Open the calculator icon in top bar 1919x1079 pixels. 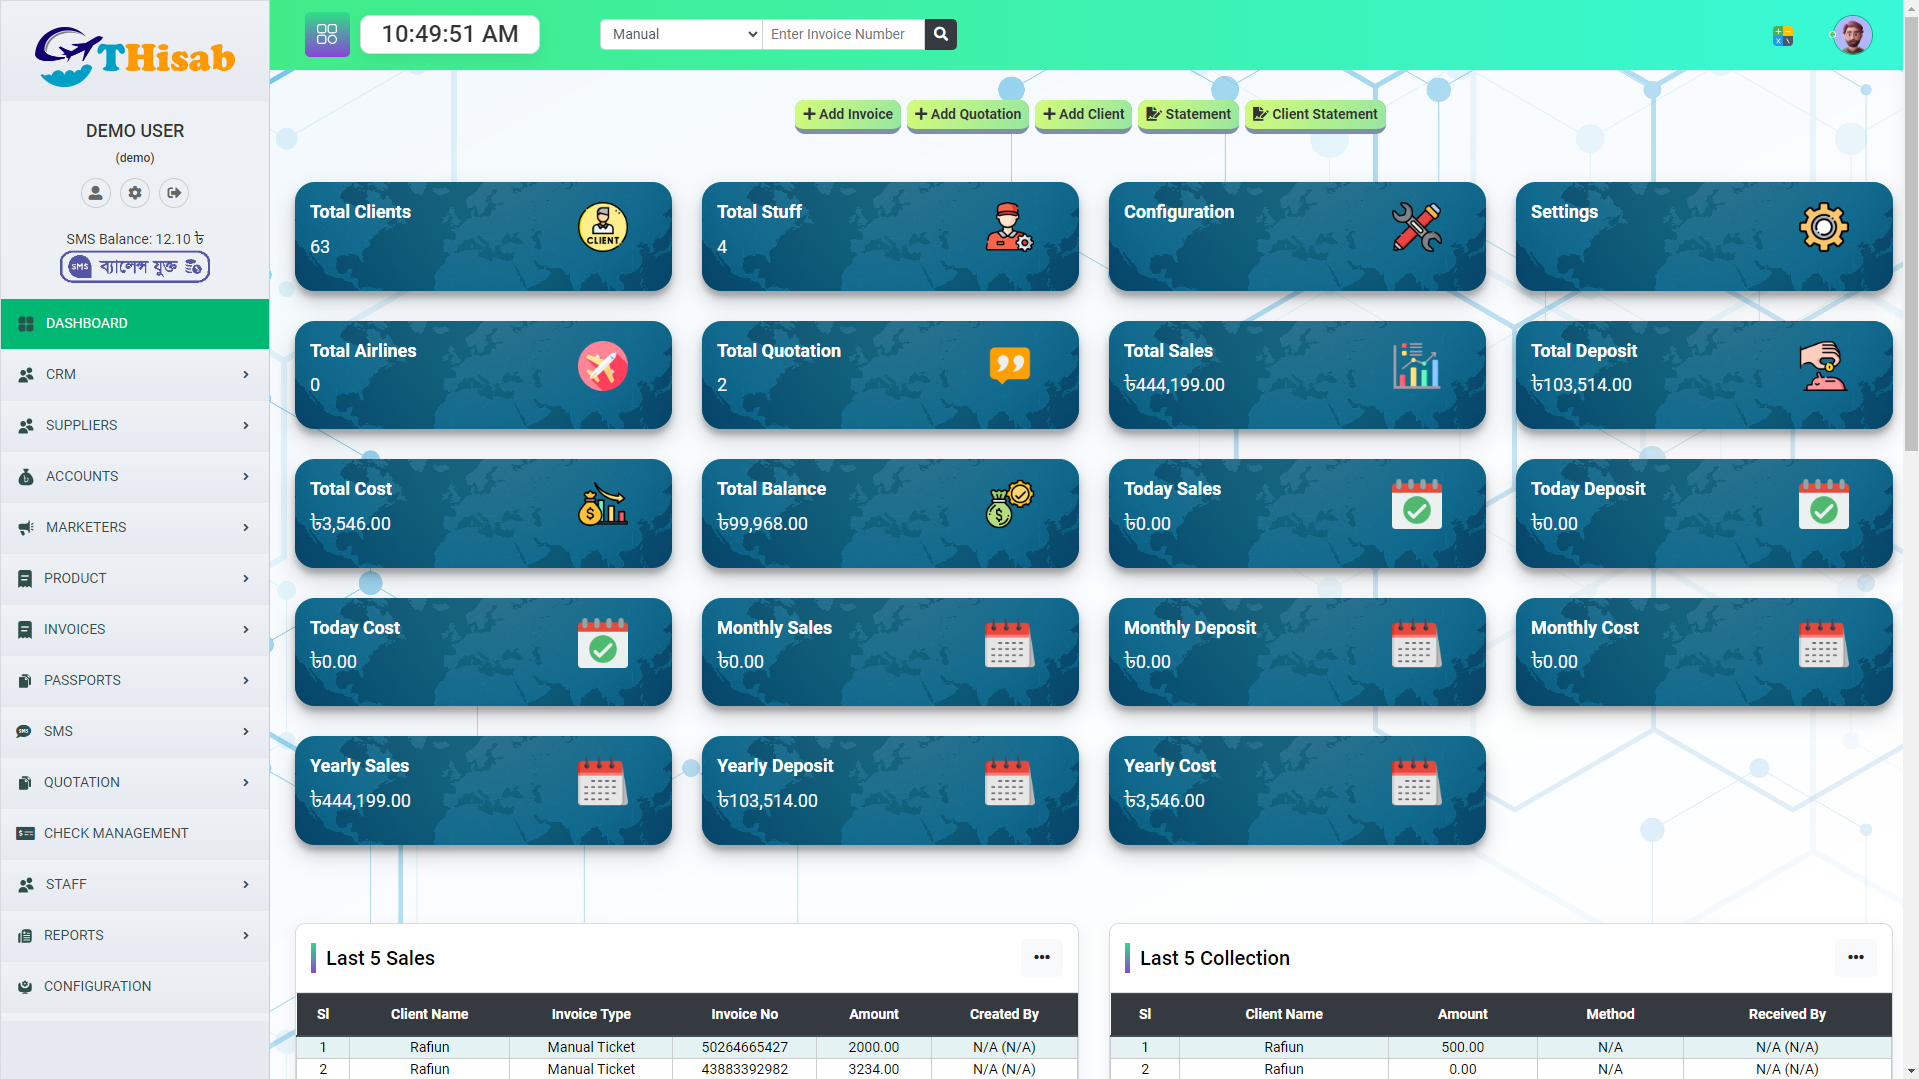(1782, 36)
